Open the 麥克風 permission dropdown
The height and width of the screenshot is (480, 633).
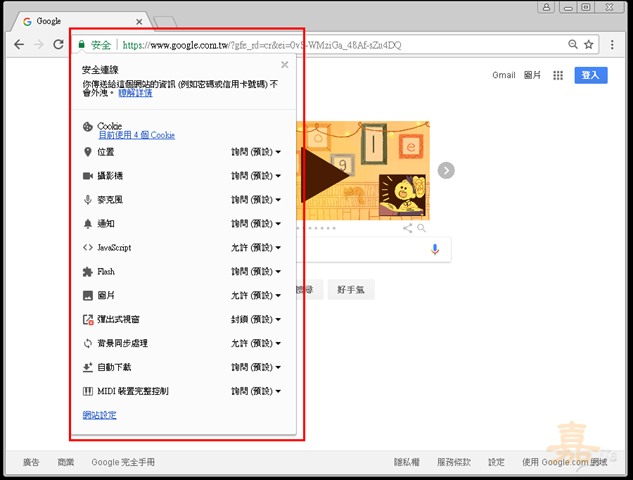(256, 200)
